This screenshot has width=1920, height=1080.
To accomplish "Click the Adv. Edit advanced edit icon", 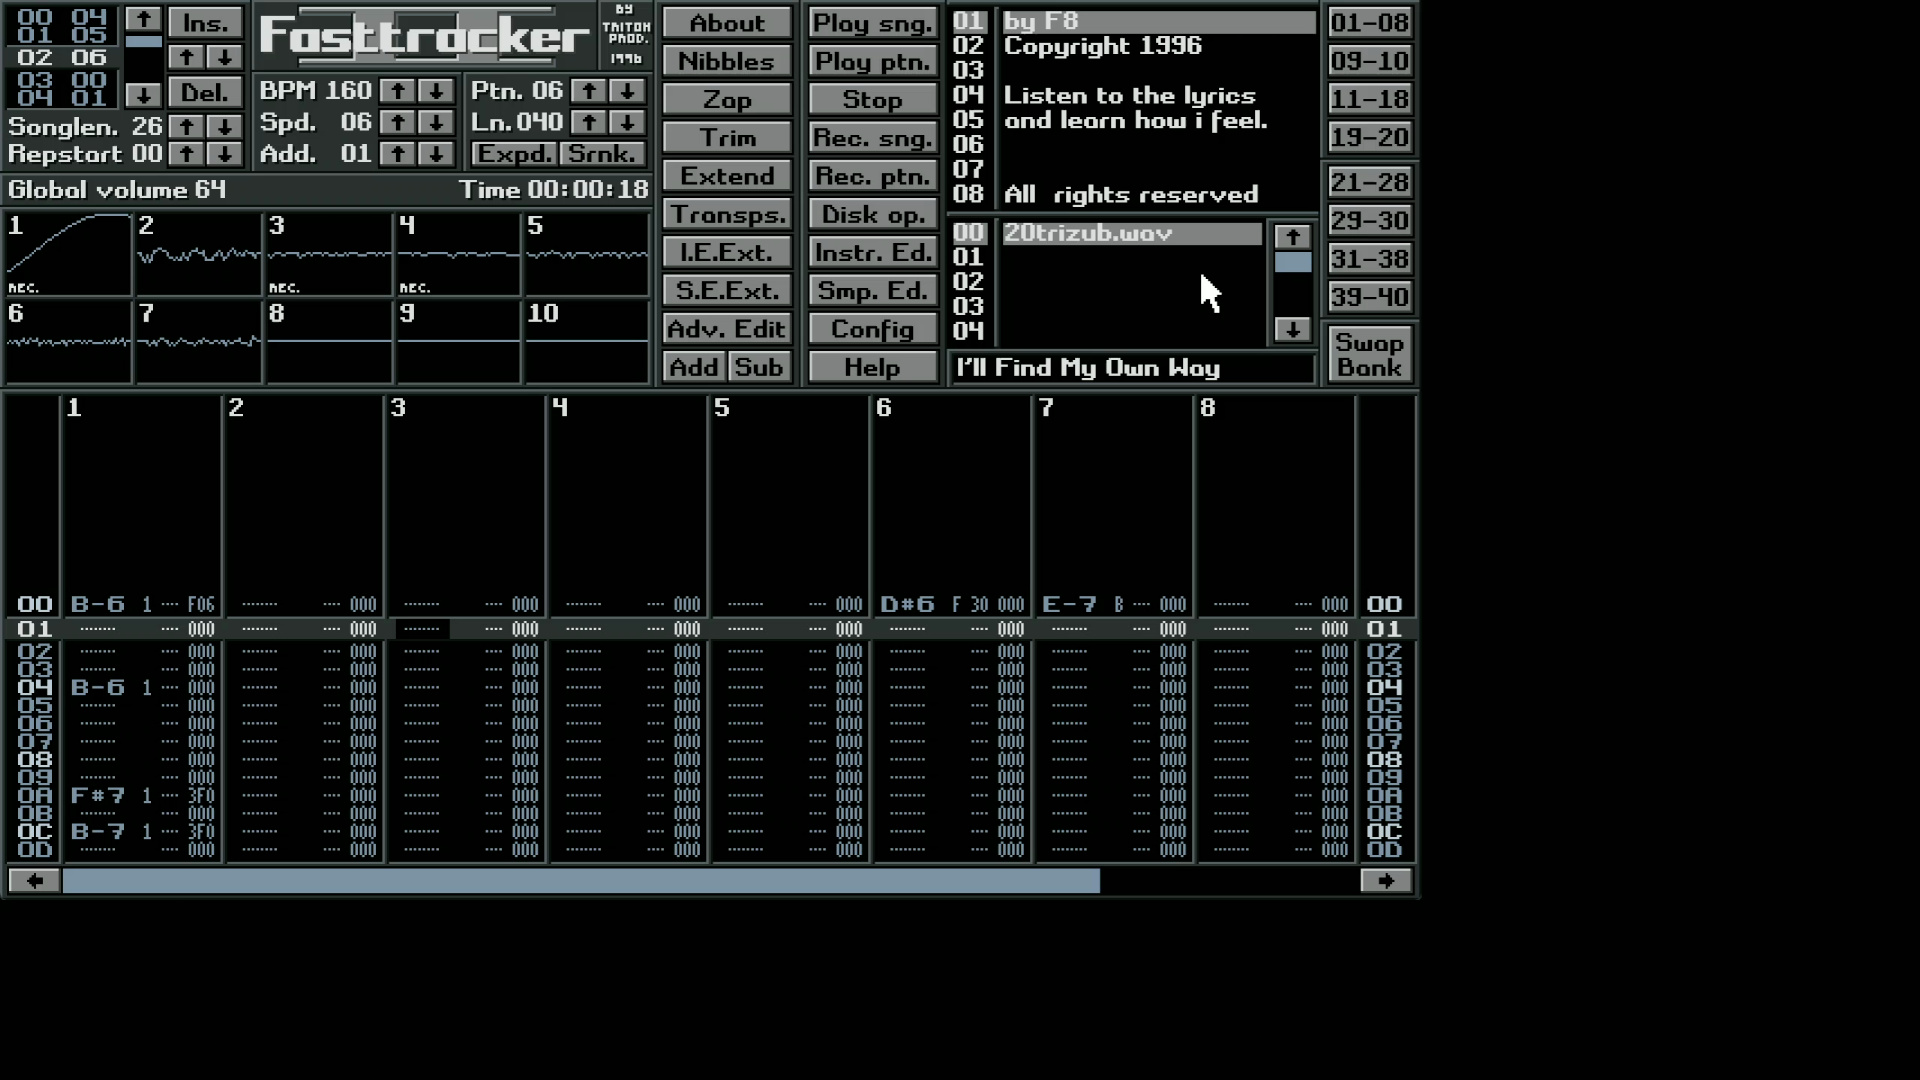I will [728, 328].
